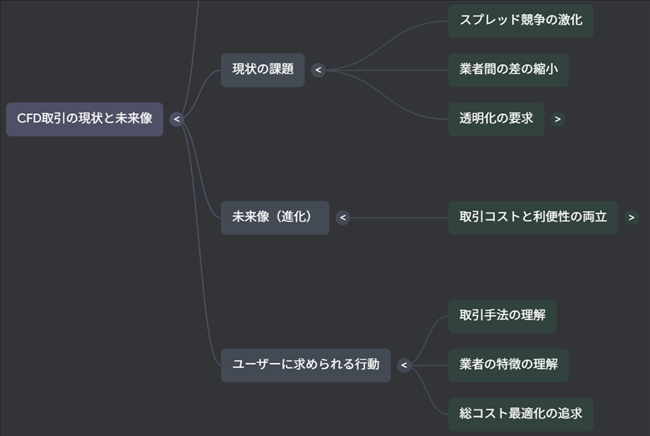Viewport: 650px width, 436px height.
Task: Click the 総コスト最適化の追求 leaf node
Action: pyautogui.click(x=520, y=413)
